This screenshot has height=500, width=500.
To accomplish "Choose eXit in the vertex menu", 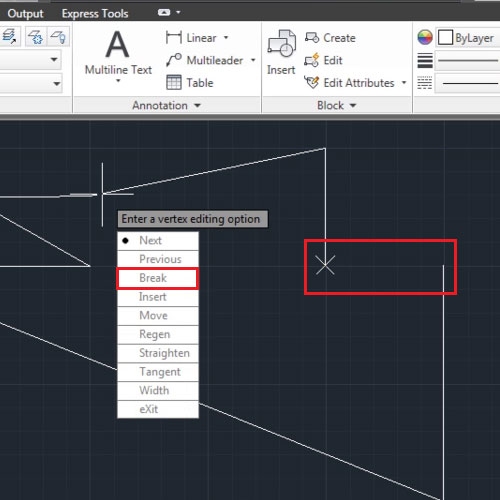I will [158, 409].
